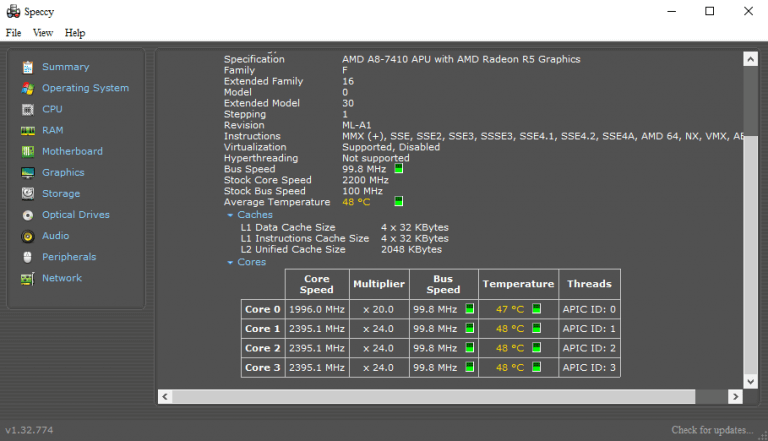This screenshot has height=441, width=768.
Task: Click the CPU chip icon in sidebar
Action: click(x=28, y=109)
